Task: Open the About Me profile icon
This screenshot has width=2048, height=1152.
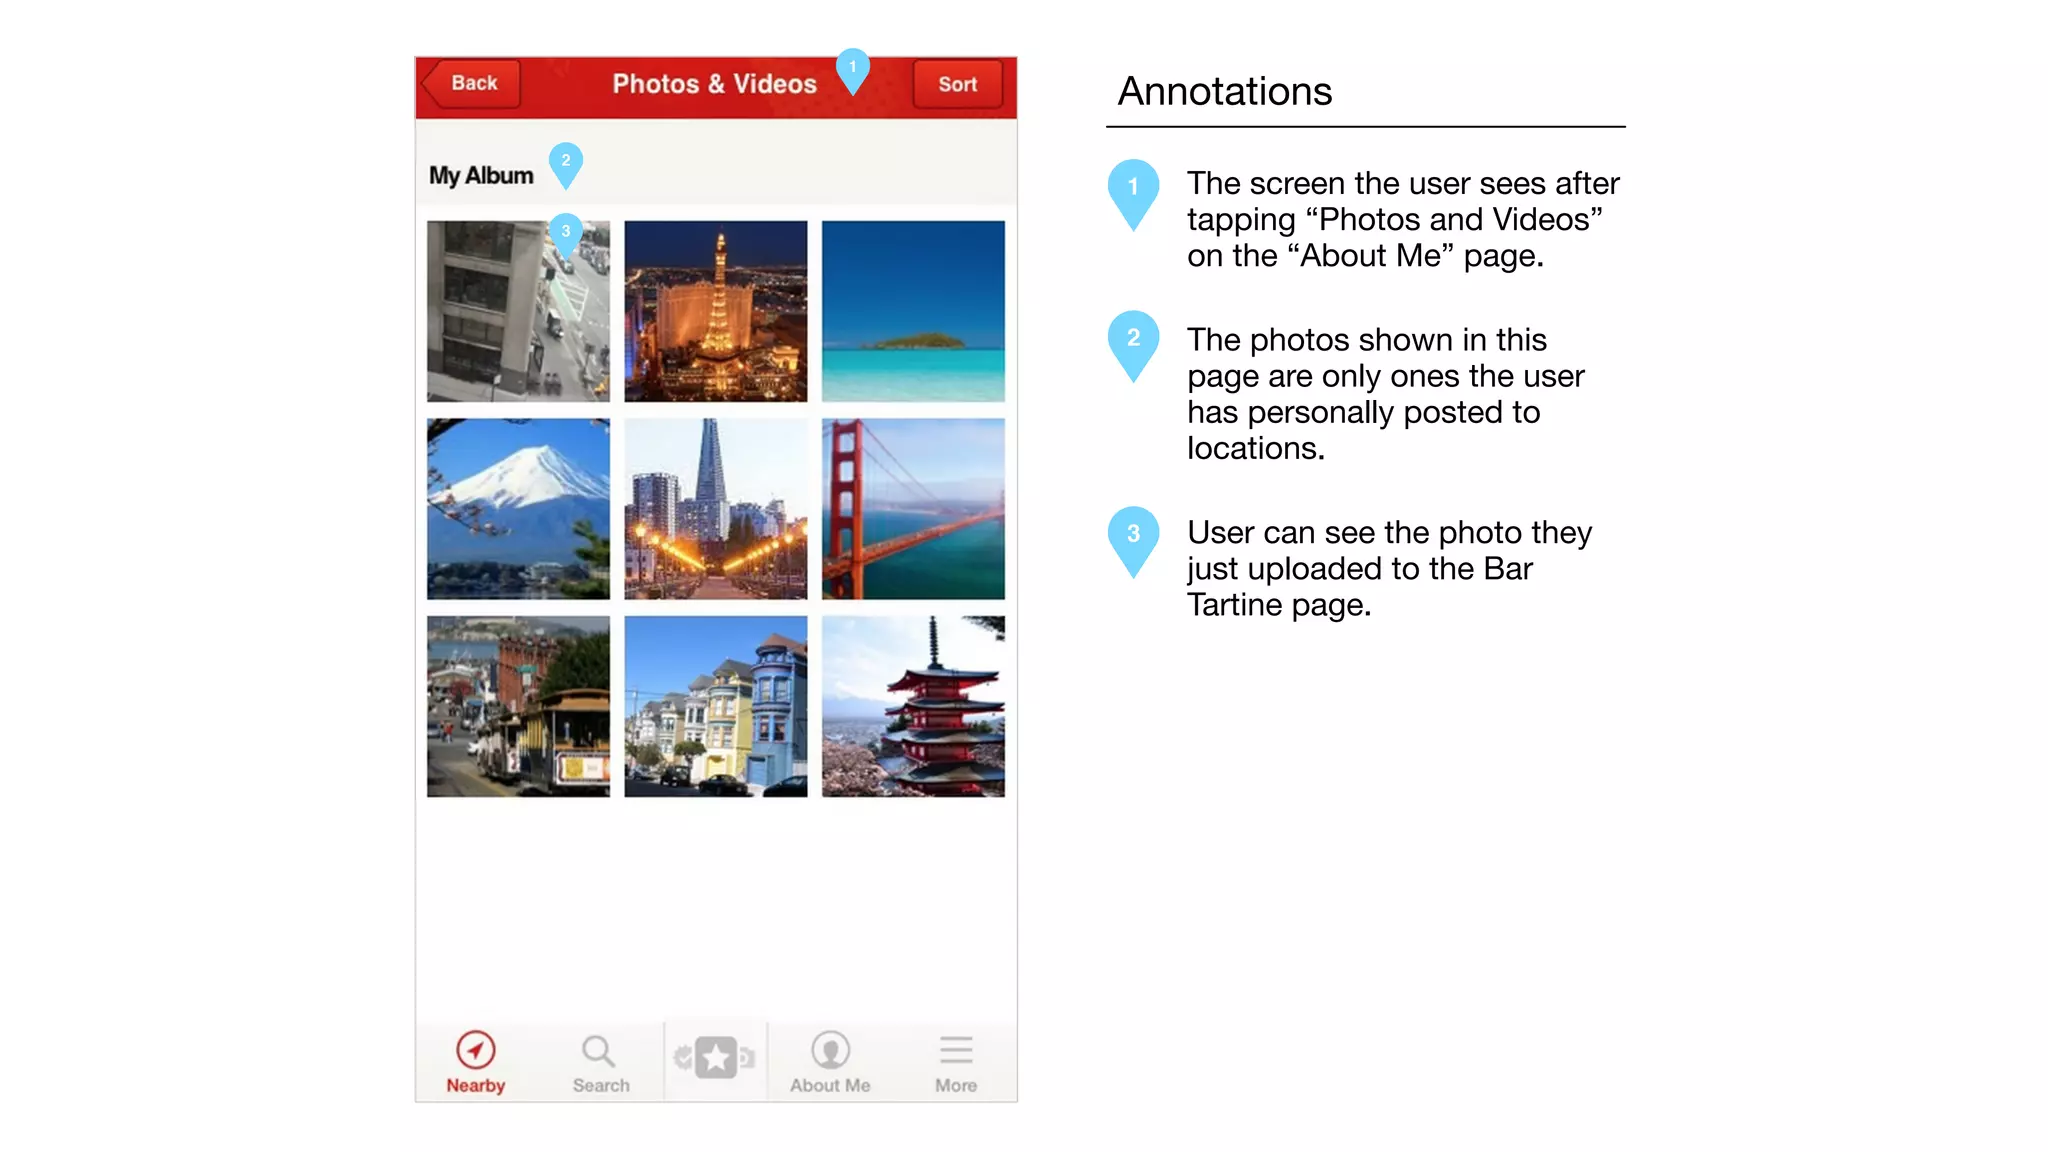Action: [830, 1051]
